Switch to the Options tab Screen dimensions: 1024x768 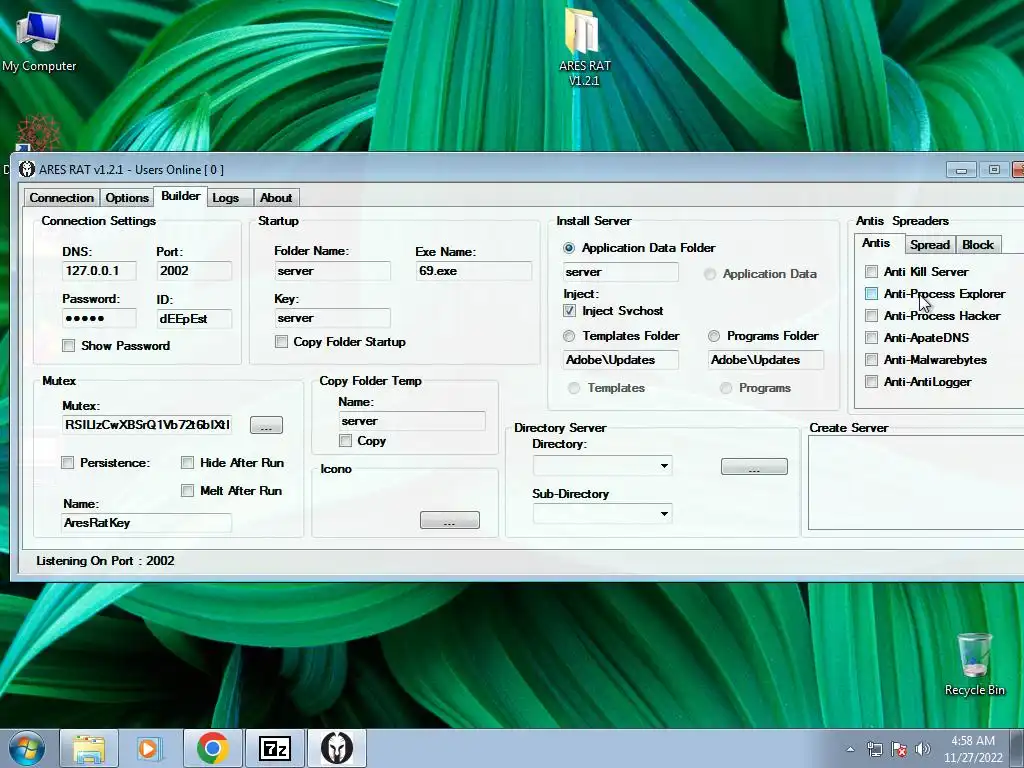click(127, 198)
